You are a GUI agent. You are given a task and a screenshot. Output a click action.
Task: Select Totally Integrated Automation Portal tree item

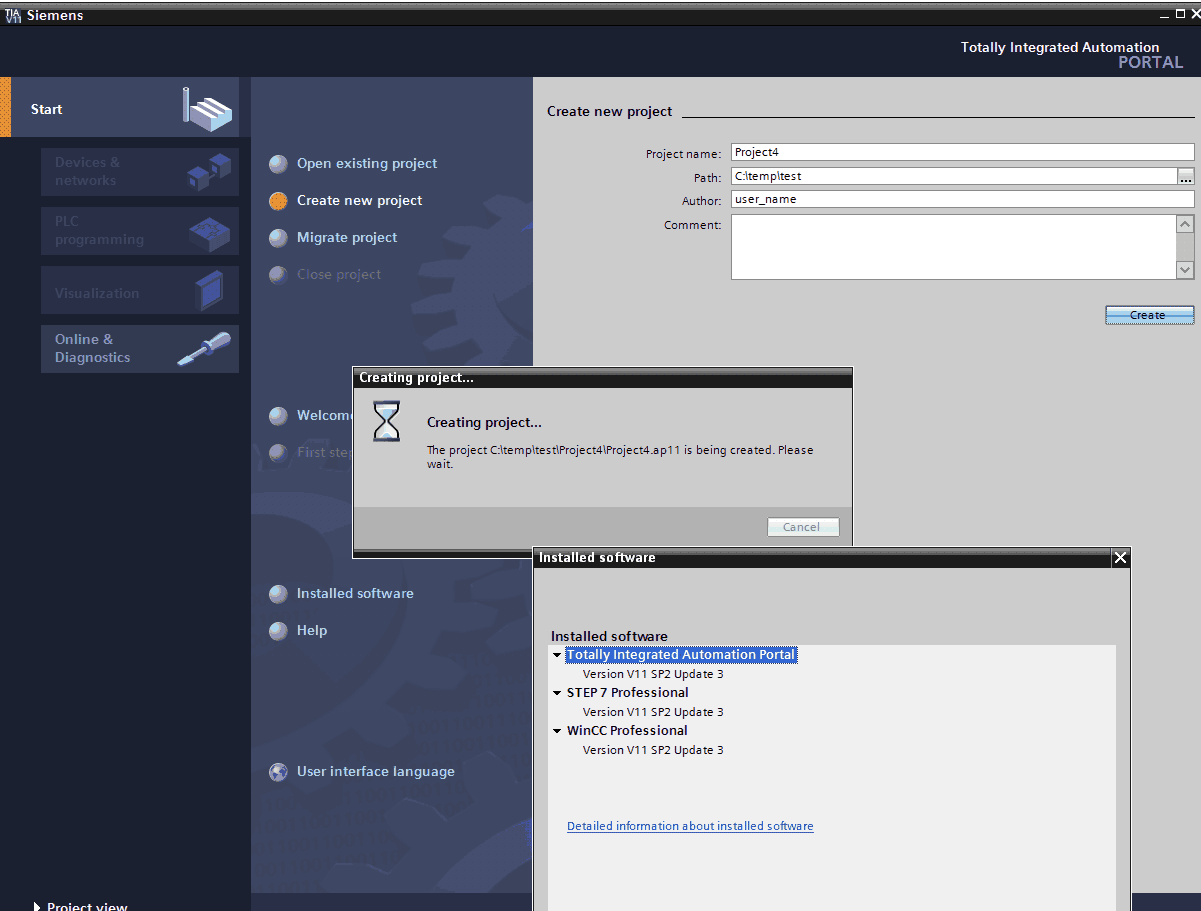[681, 655]
